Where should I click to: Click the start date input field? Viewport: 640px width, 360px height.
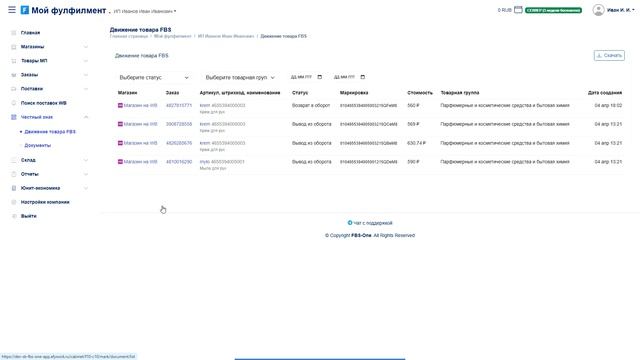coord(306,77)
